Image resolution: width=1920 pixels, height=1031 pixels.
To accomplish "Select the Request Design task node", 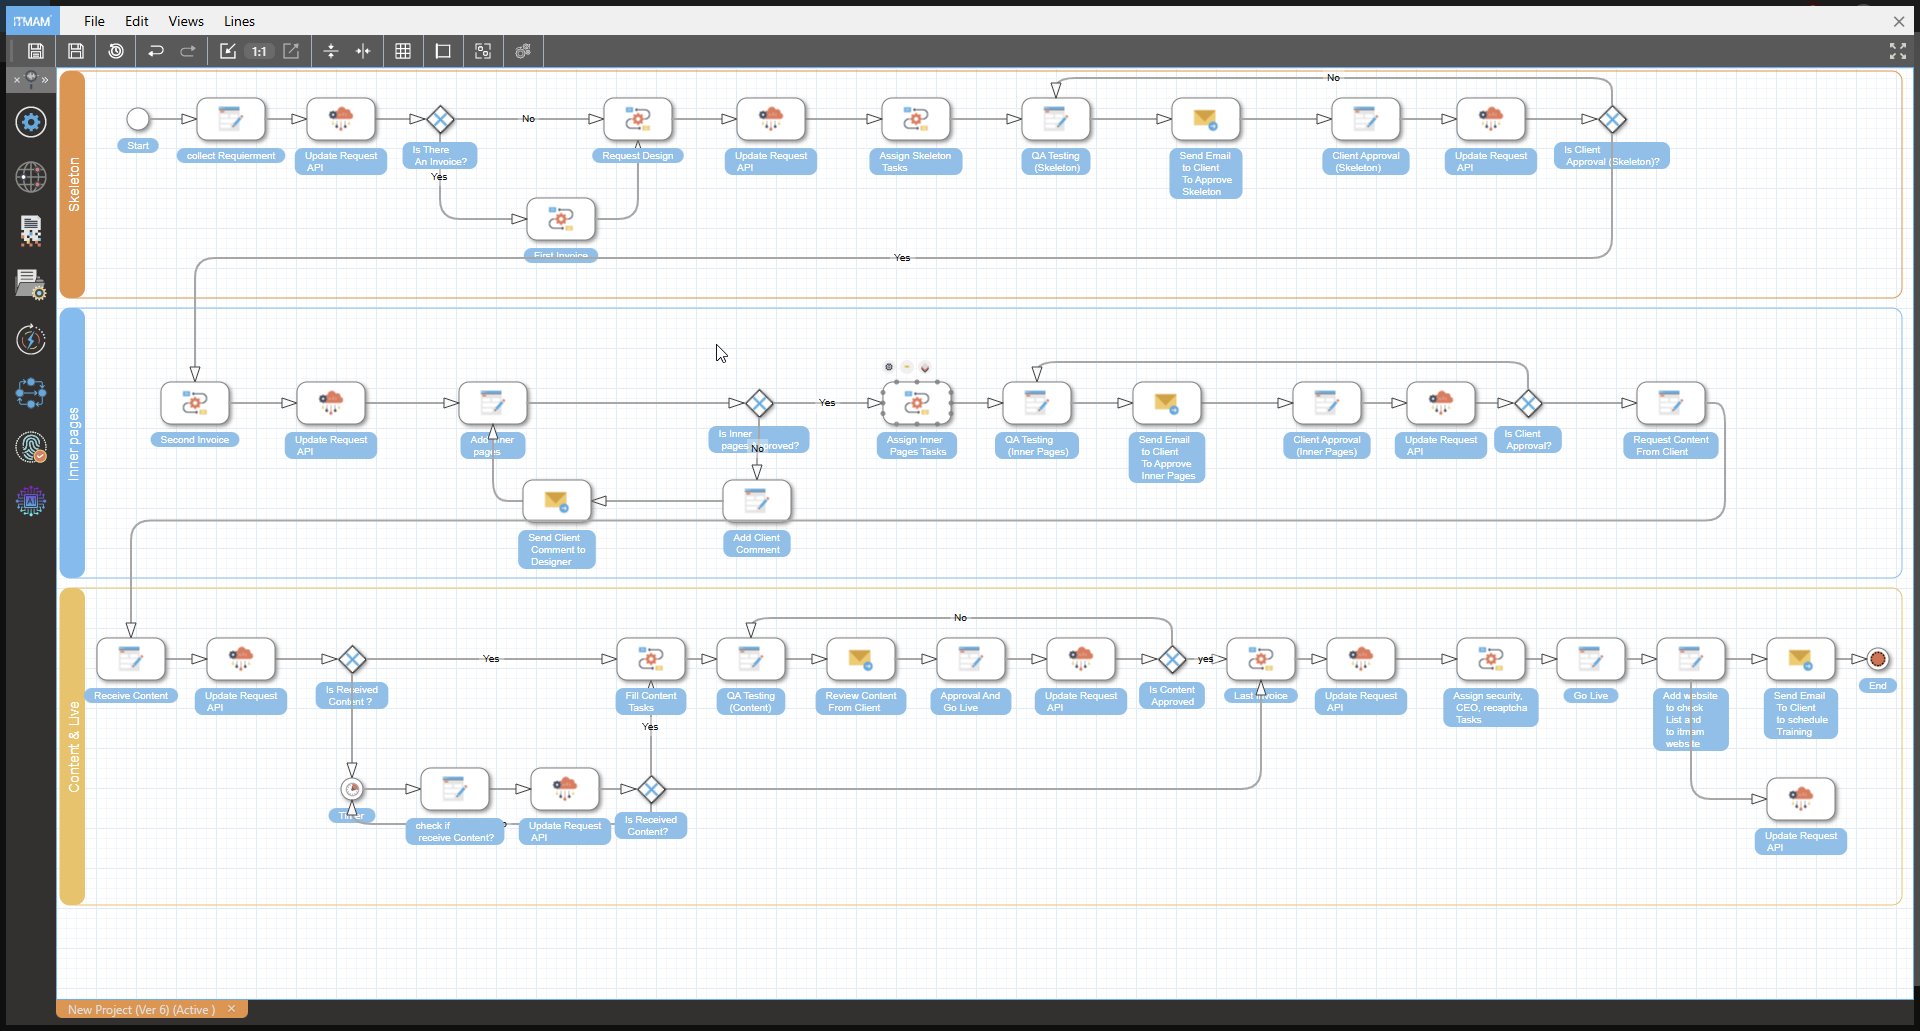I will [x=638, y=119].
